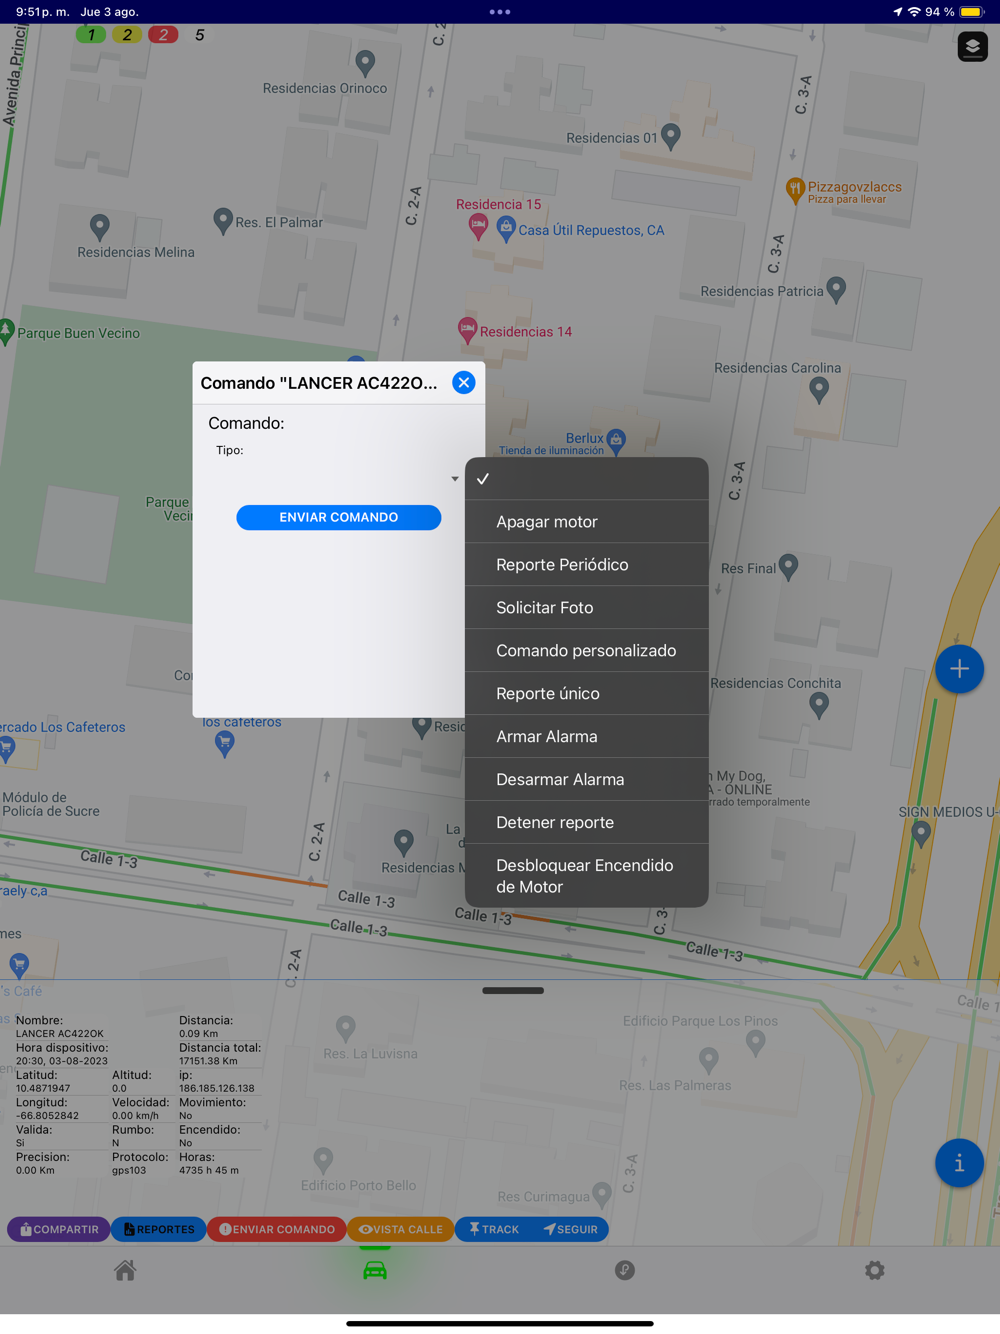
Task: Expand the Tipo command dropdown arrow
Action: coord(455,479)
